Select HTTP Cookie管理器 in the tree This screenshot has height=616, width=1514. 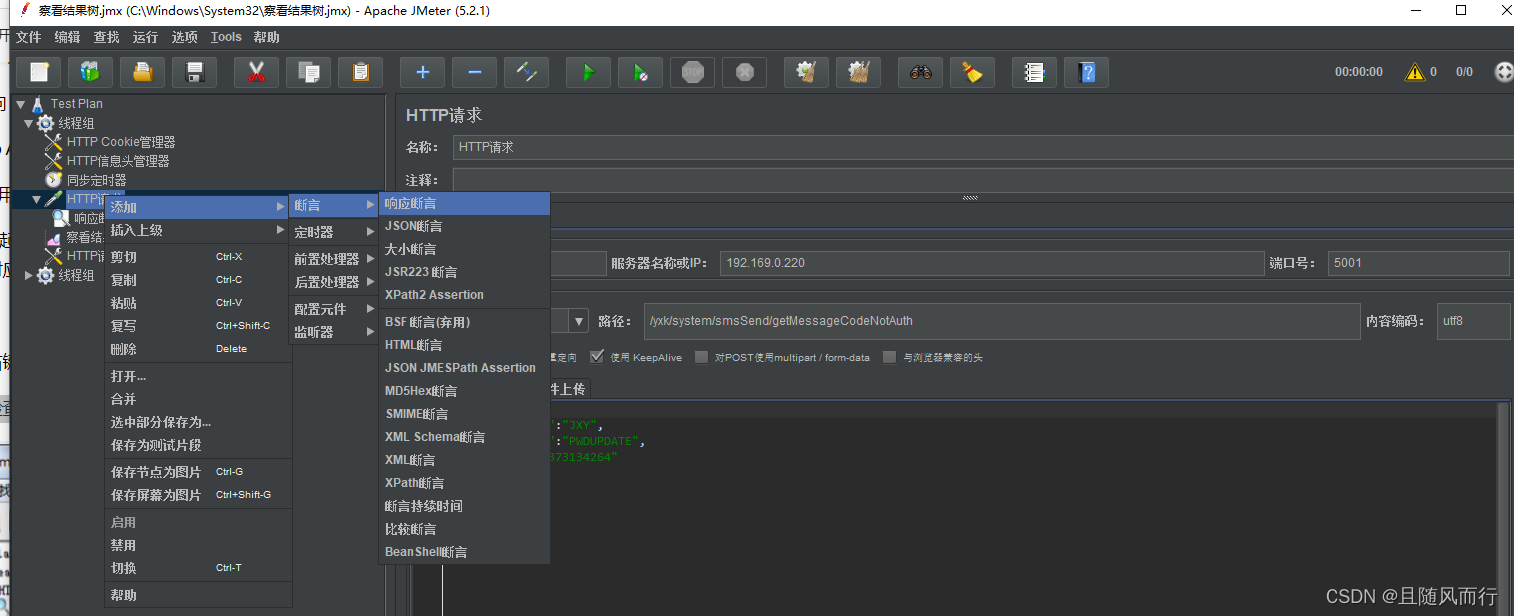[121, 142]
